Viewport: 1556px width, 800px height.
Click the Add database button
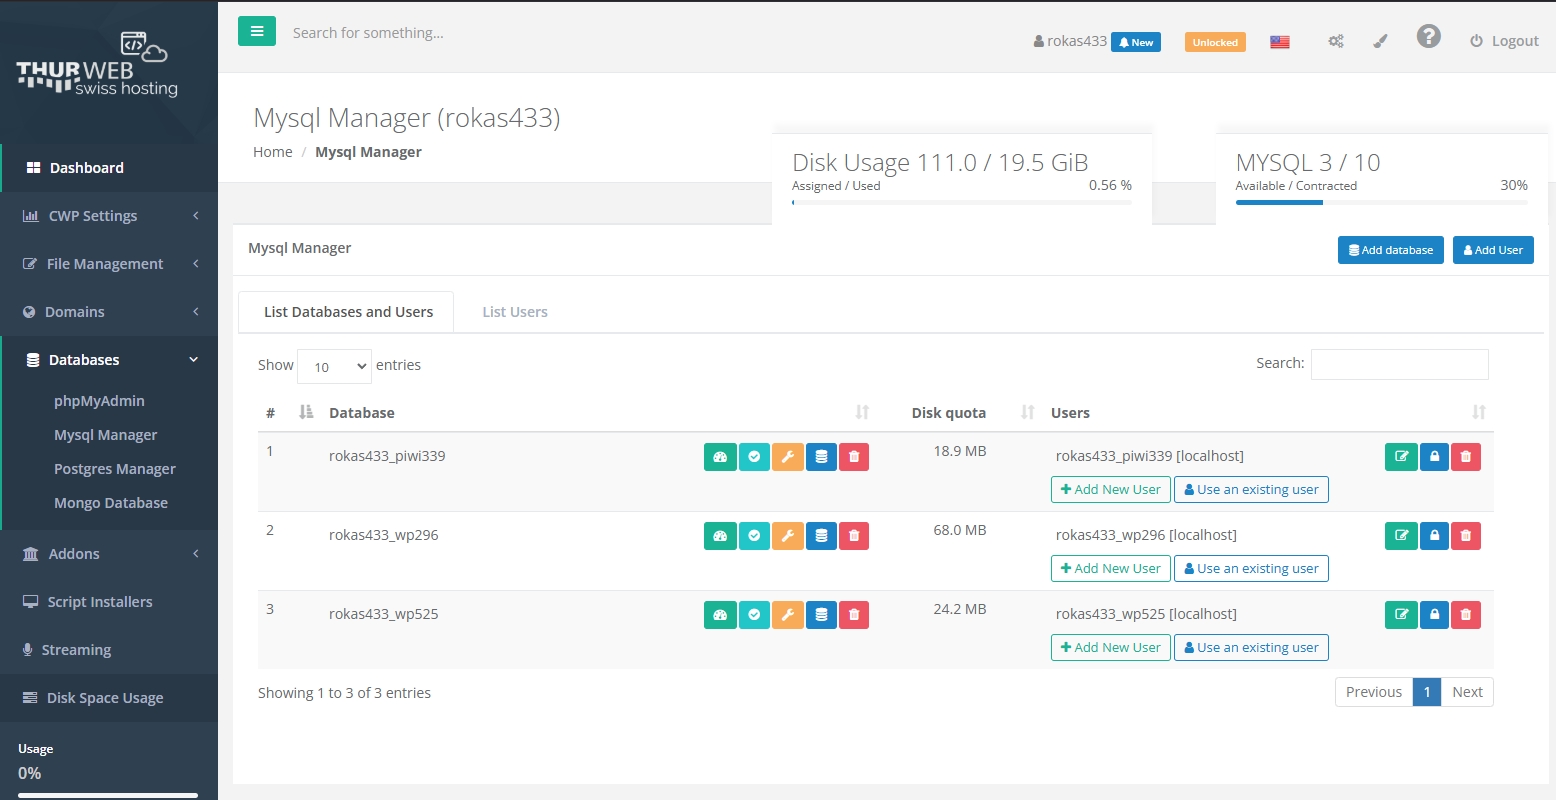(1390, 250)
